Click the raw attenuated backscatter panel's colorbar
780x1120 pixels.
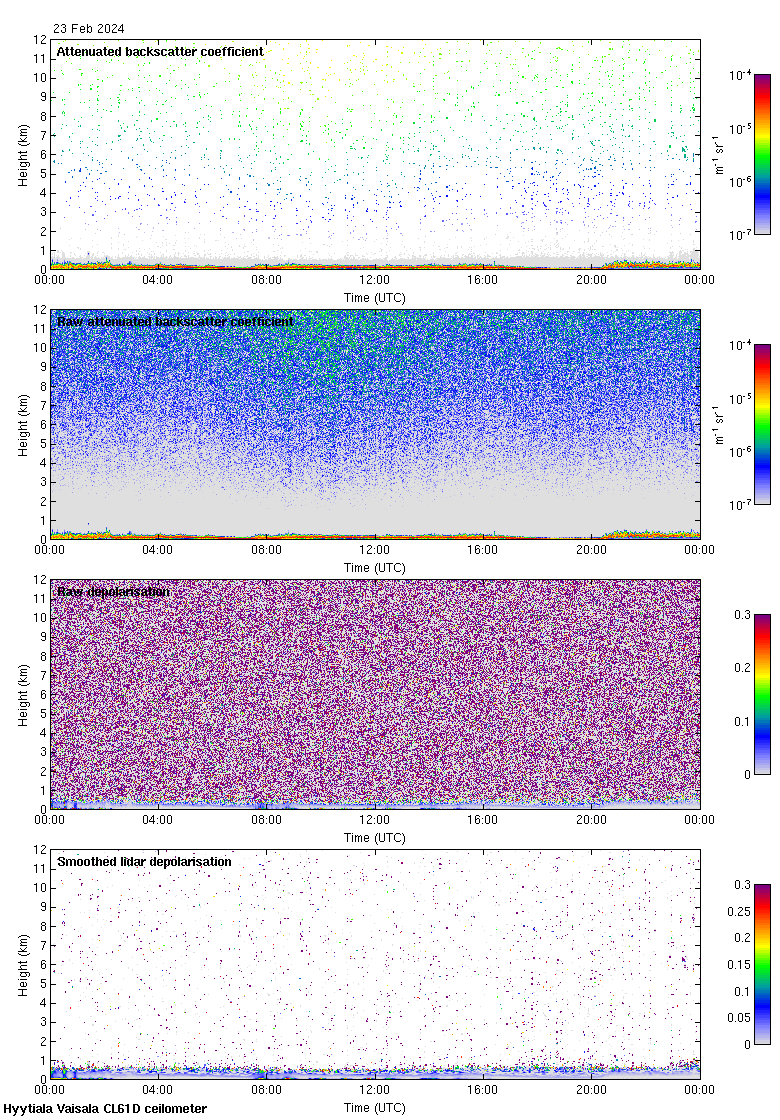click(x=762, y=424)
